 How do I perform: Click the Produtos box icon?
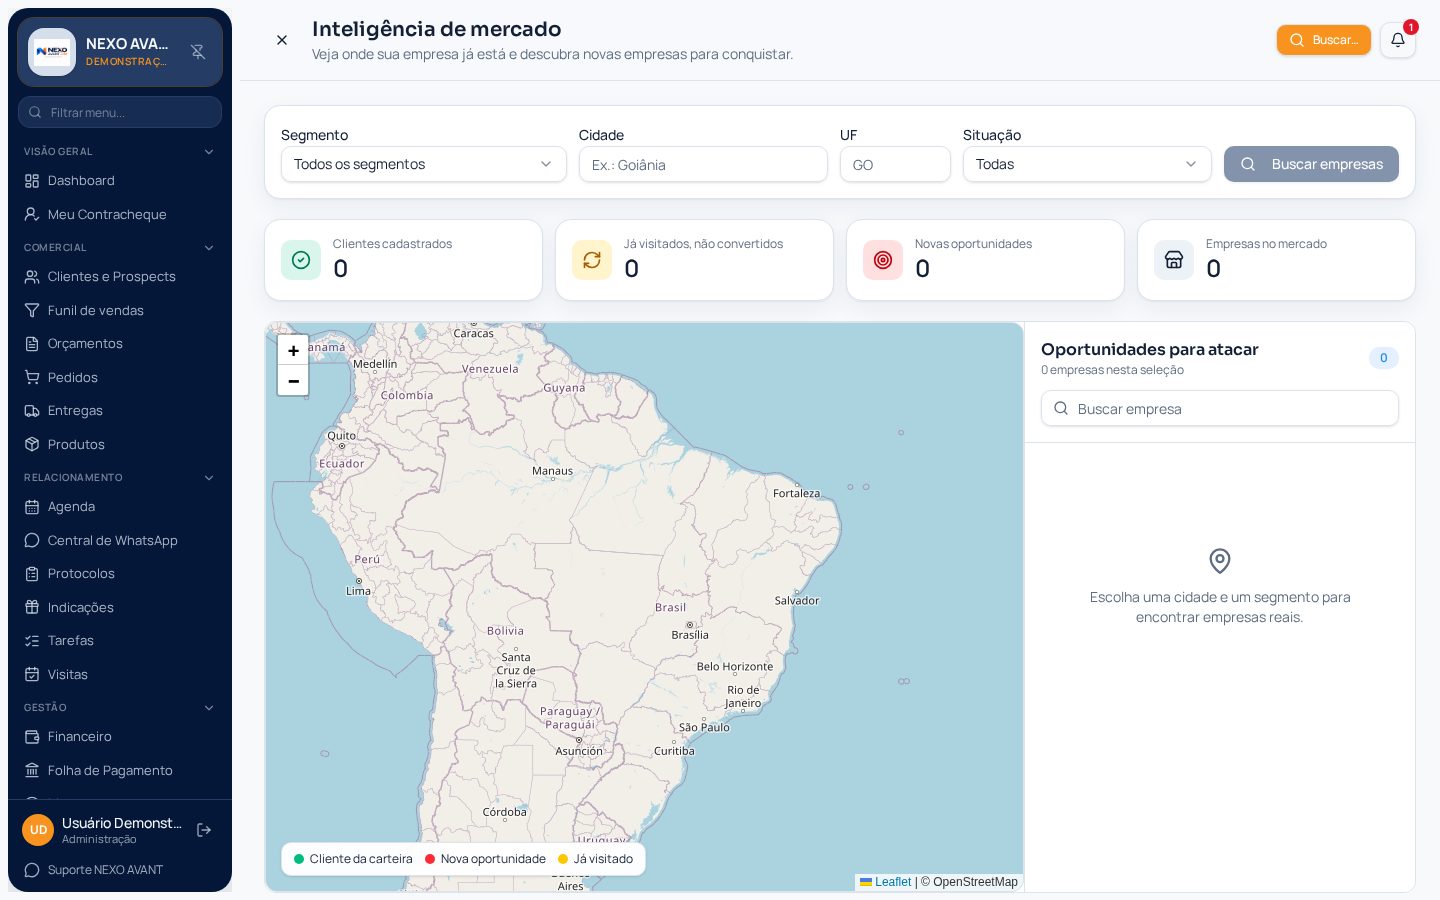[32, 445]
